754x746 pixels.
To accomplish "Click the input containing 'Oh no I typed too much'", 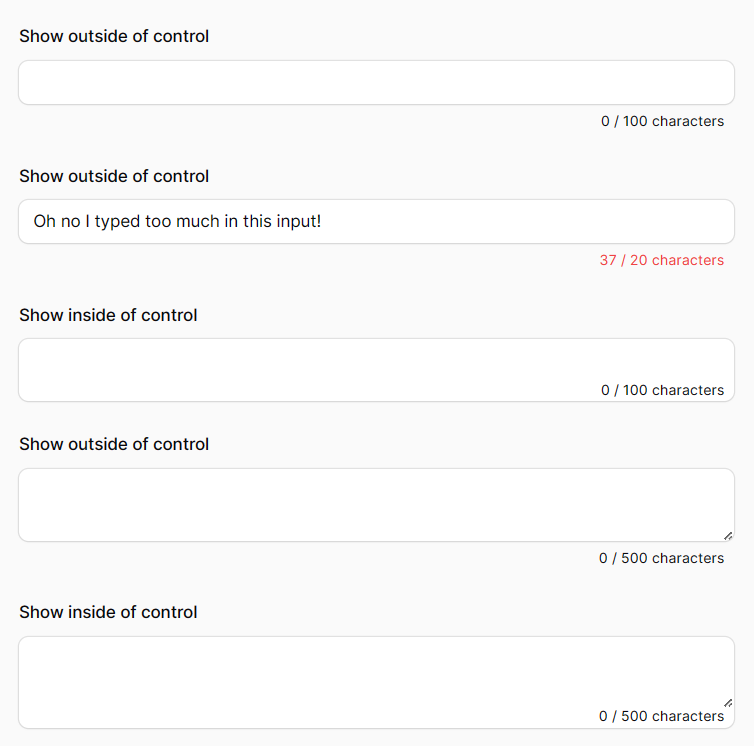I will 377,221.
